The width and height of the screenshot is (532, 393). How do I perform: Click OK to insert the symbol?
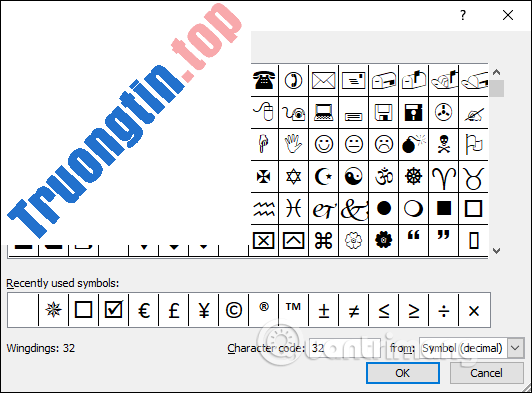[403, 373]
